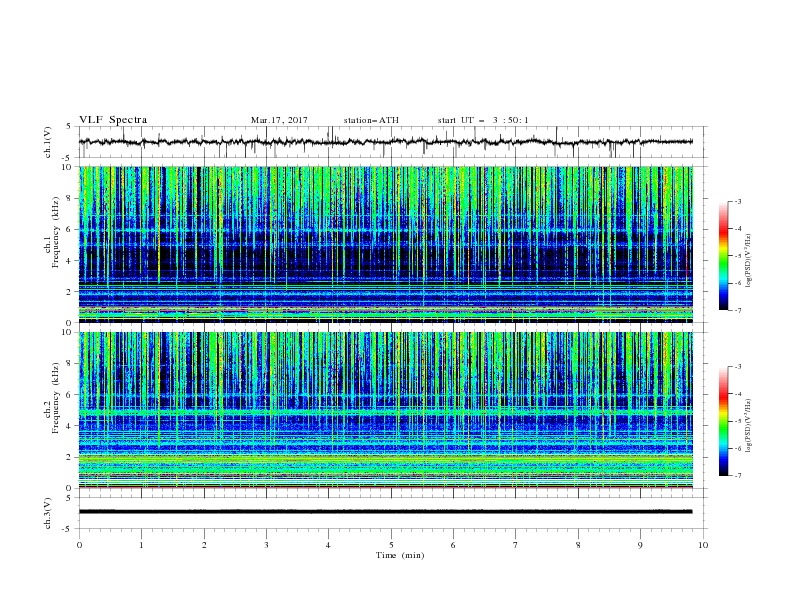Click the "10" kHz tick of ch.1 spectrogram
Screen dimensions: 792x612
point(67,167)
